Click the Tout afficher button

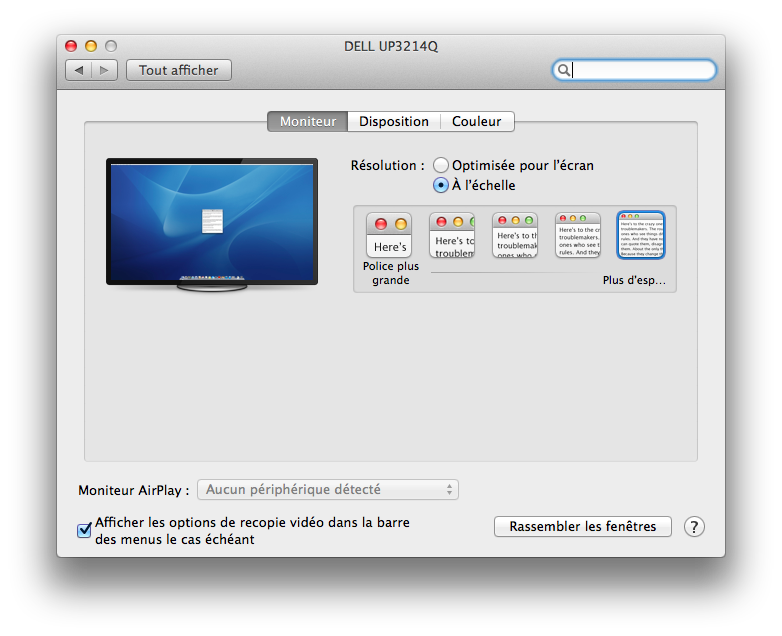tap(179, 70)
